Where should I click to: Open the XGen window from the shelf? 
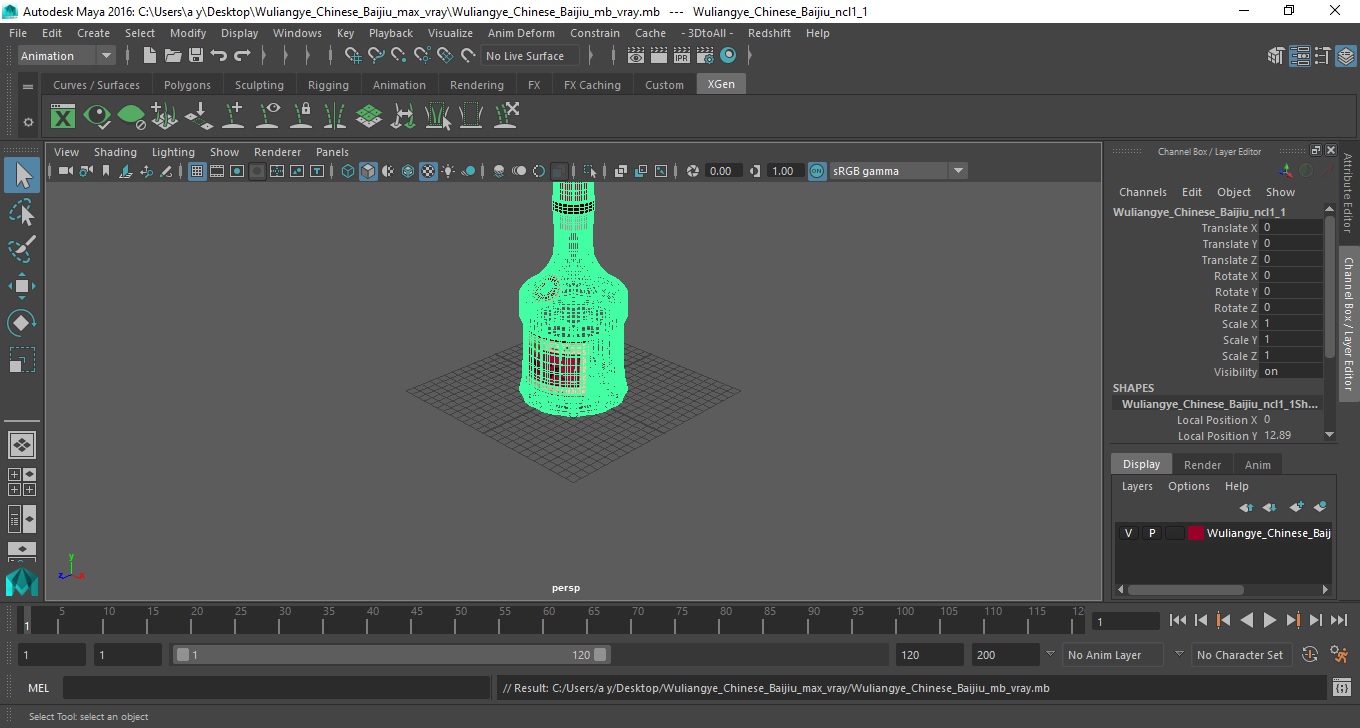point(63,116)
